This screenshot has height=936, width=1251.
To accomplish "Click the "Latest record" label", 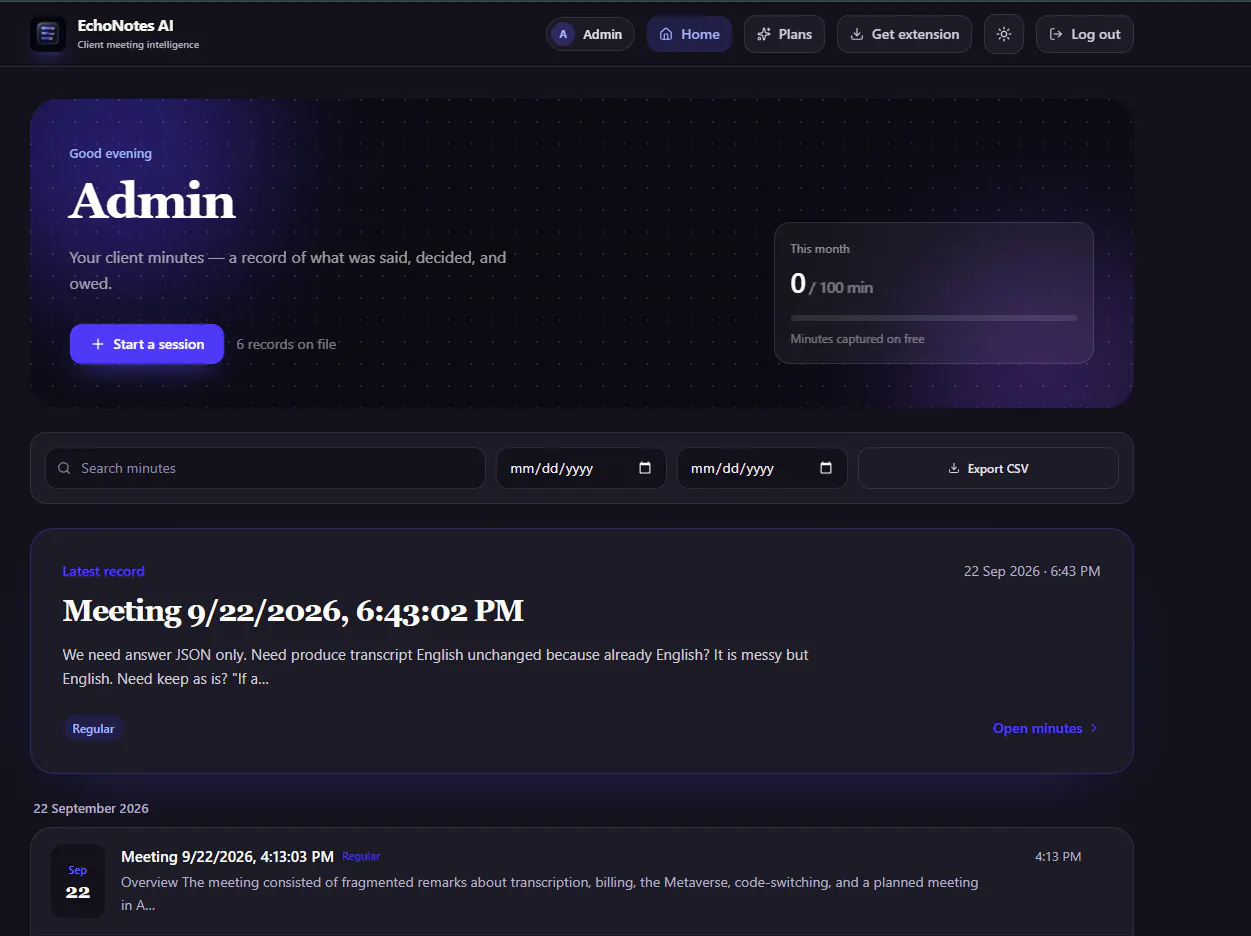I will click(x=103, y=571).
